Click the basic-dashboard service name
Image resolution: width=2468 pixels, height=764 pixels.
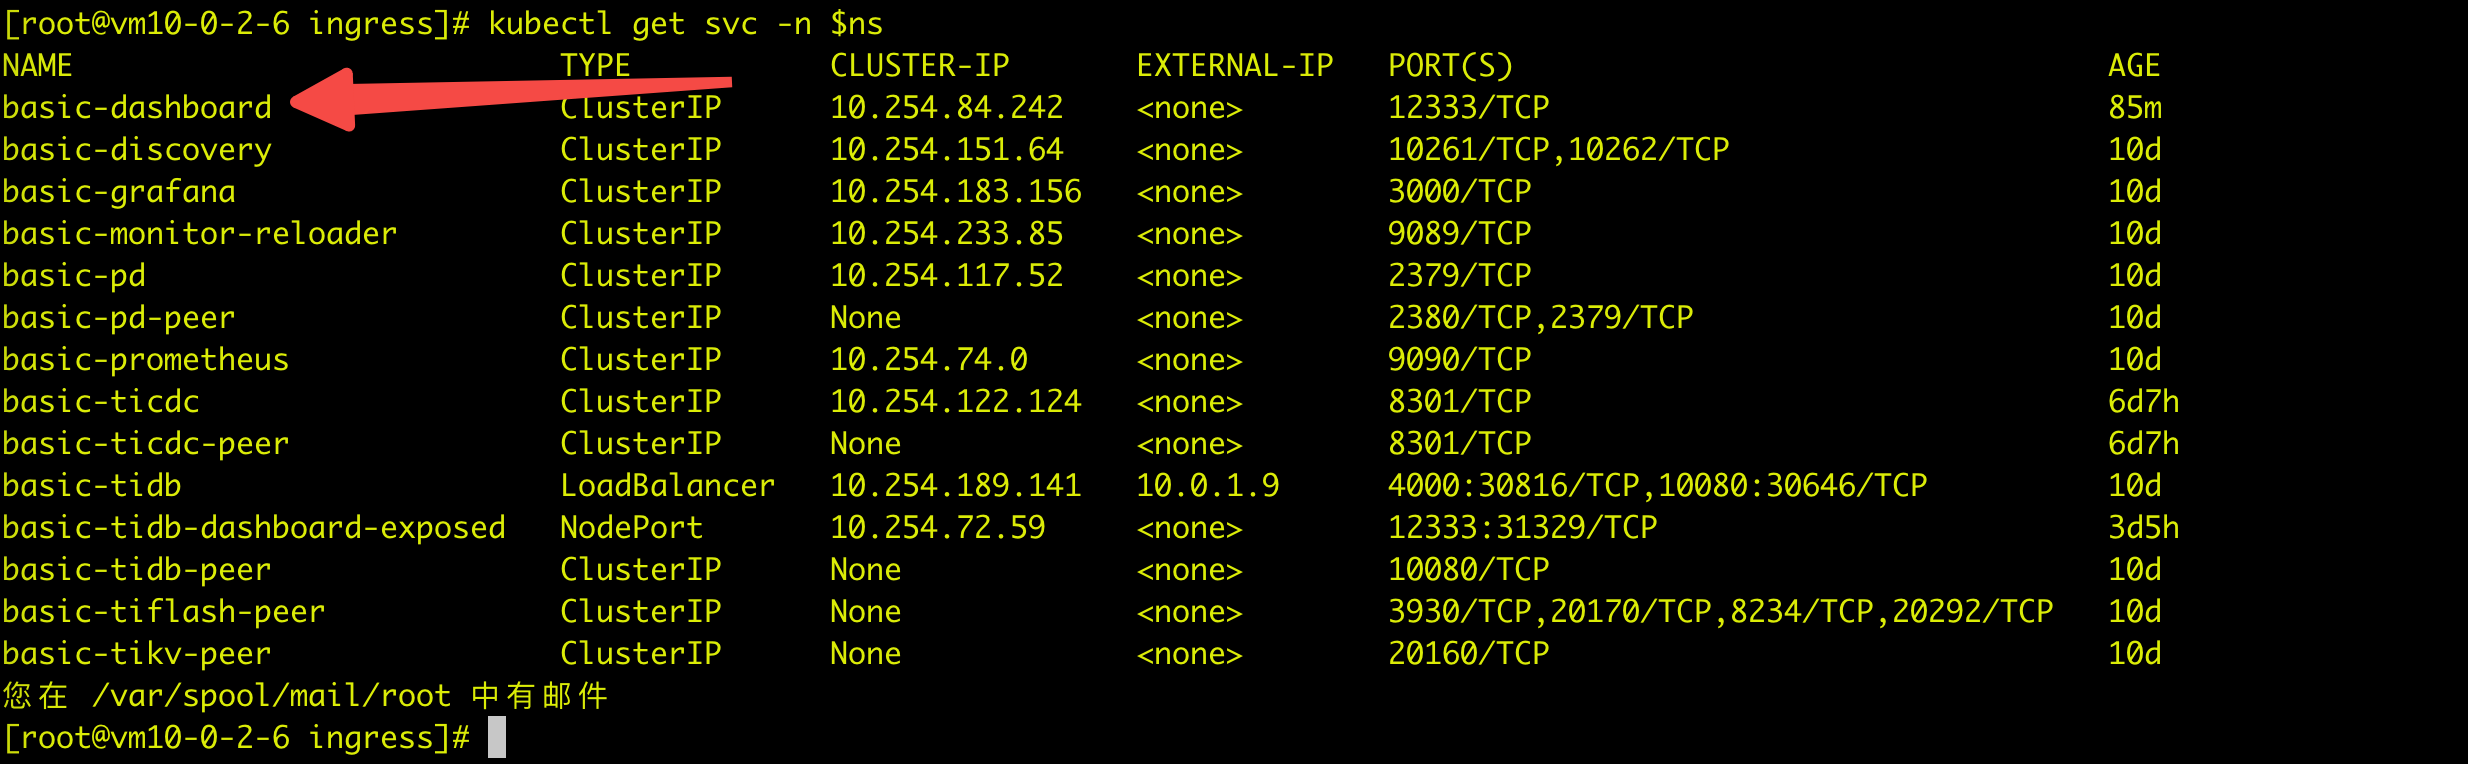click(137, 107)
